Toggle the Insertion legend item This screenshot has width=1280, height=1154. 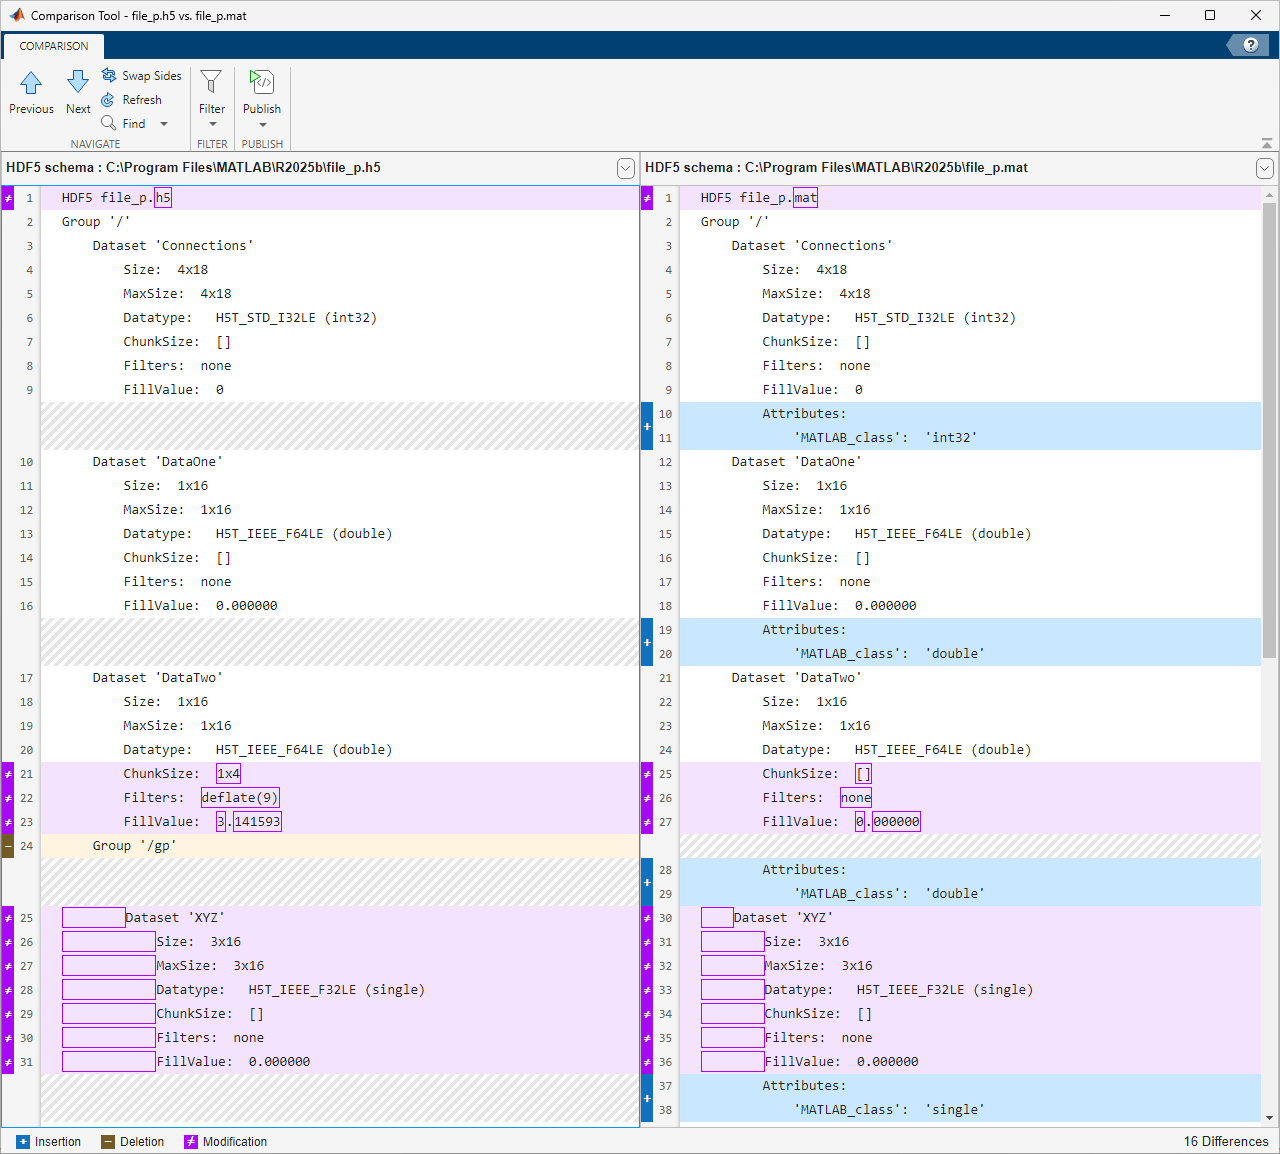point(47,1141)
